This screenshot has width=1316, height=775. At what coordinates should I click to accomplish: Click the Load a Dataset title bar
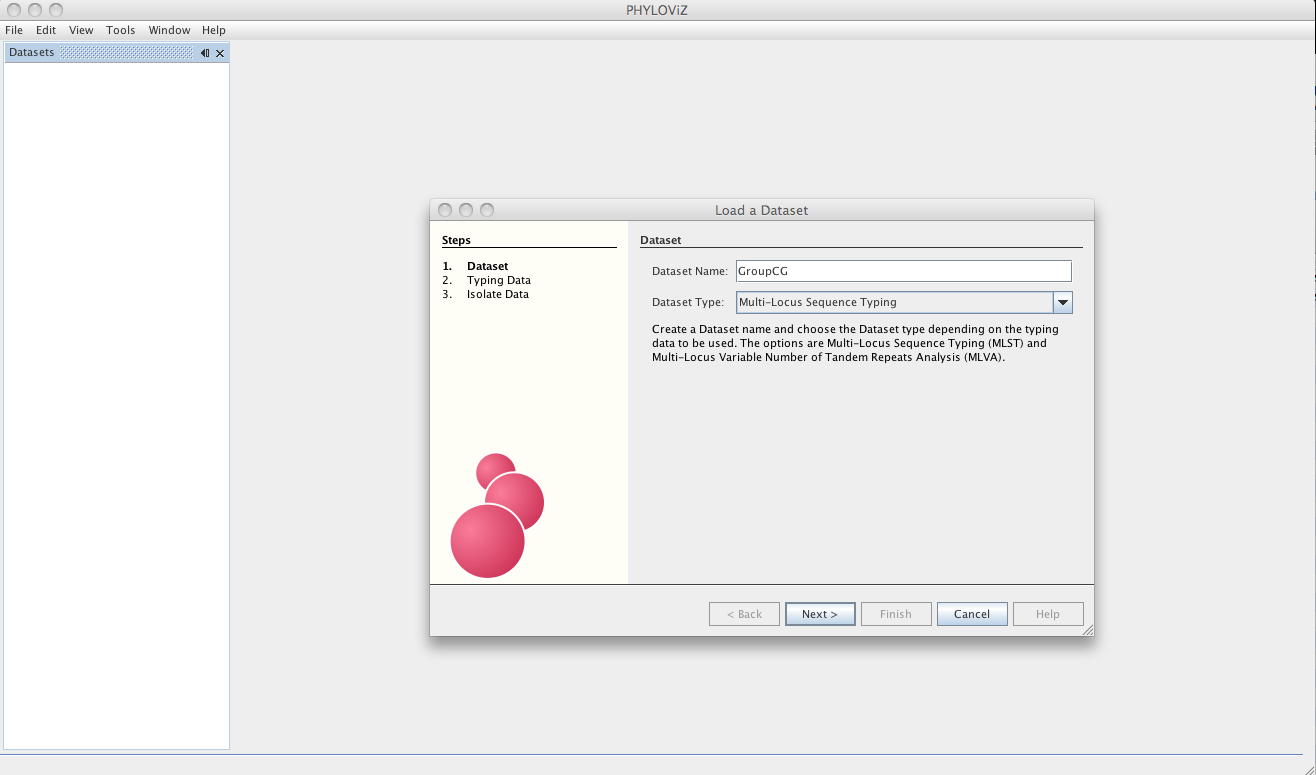tap(762, 210)
